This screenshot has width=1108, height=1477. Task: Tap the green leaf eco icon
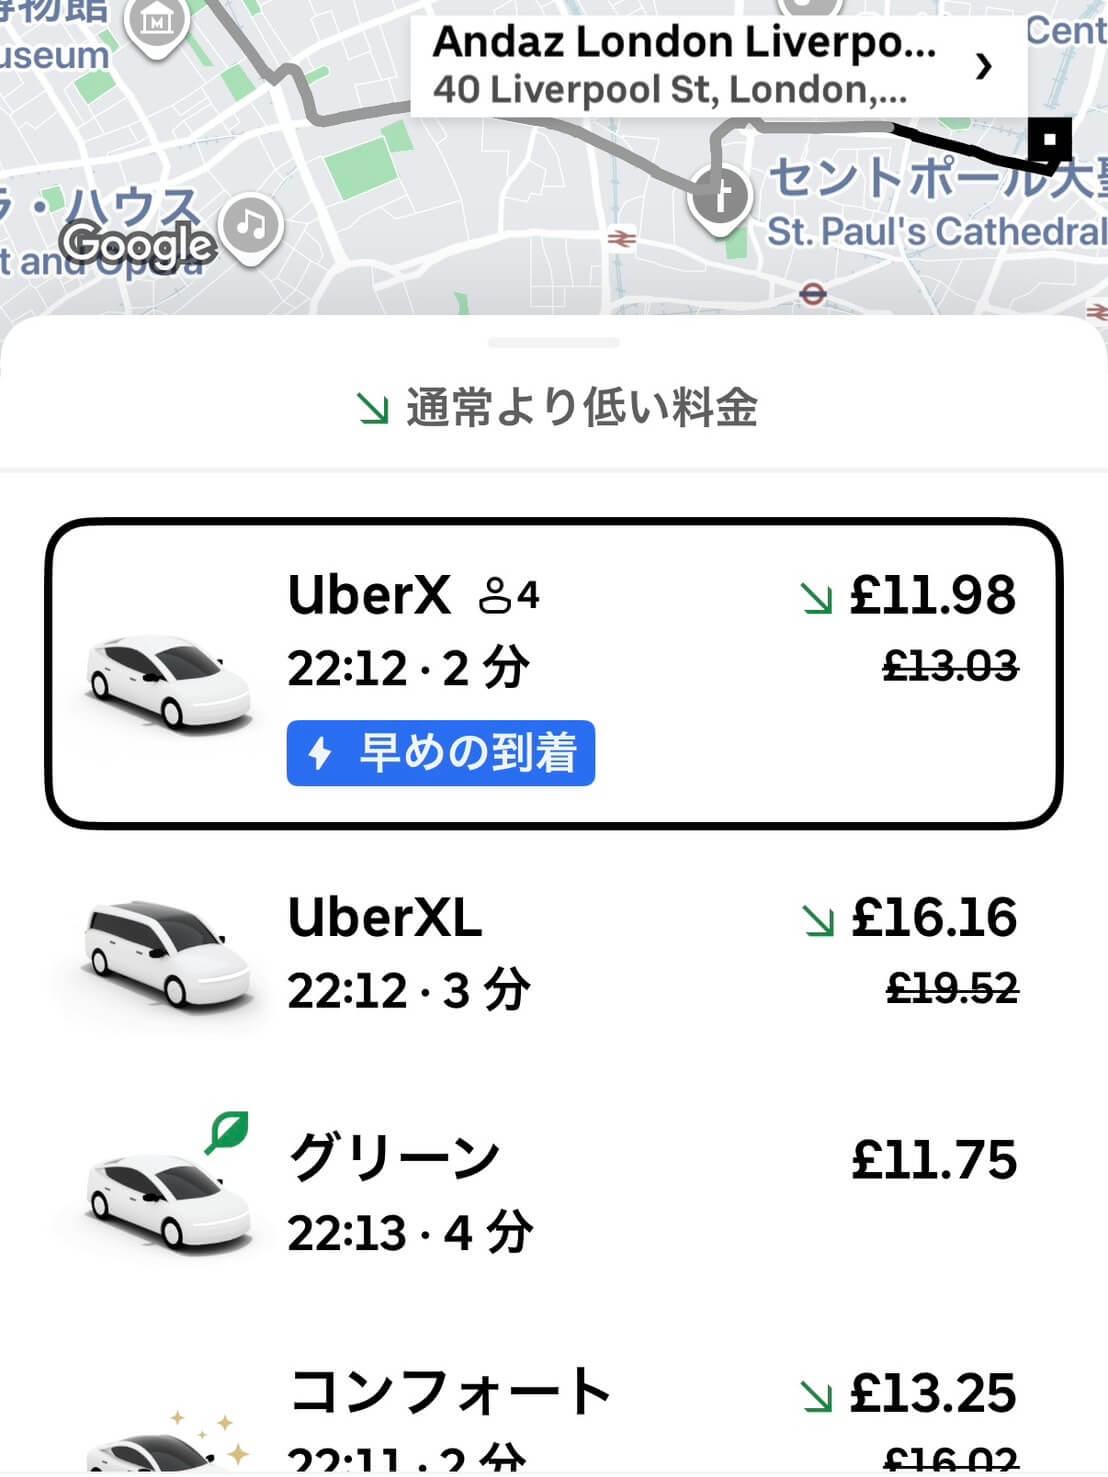coord(227,1133)
